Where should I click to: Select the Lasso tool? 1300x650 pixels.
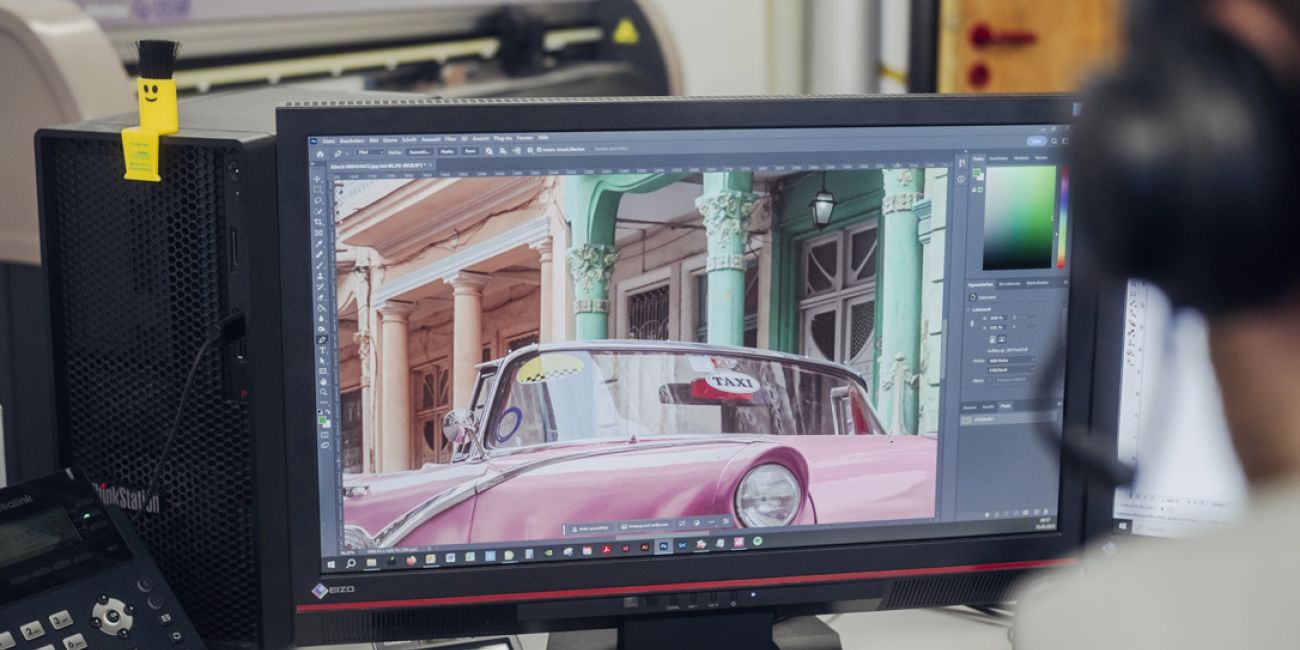[318, 200]
